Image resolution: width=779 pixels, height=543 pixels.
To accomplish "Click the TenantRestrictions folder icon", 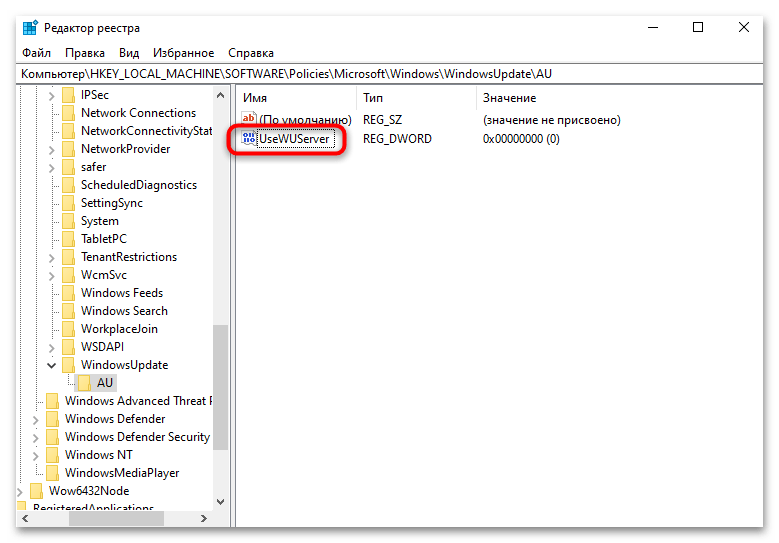I will pos(69,257).
